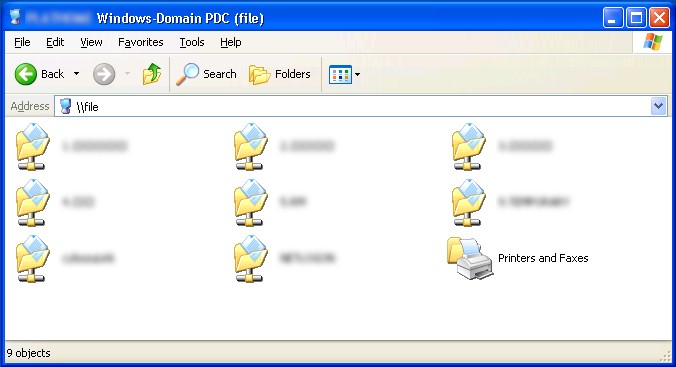
Task: Select the network share starting with 2.
Action: tap(284, 146)
